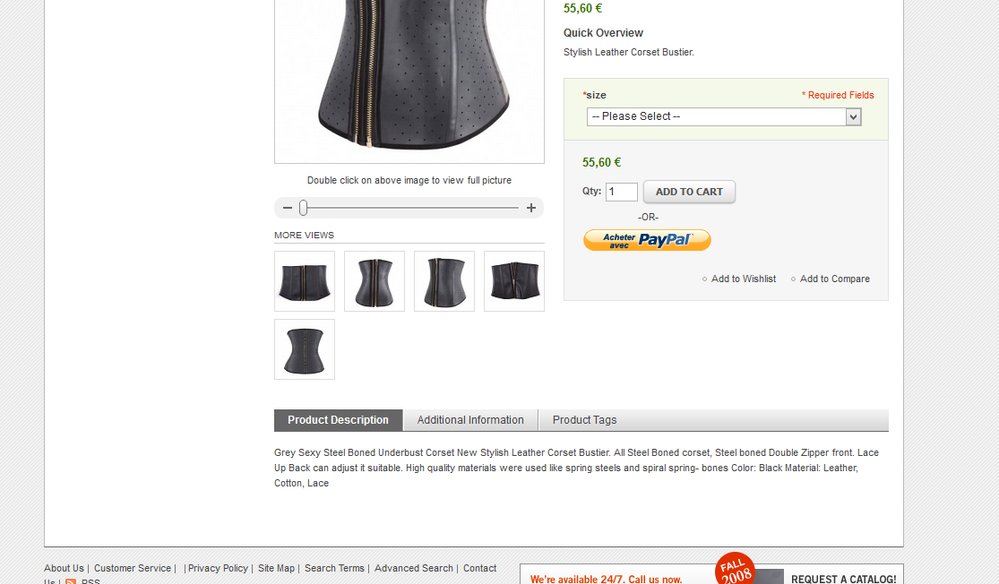Switch to the Additional Information tab

tap(470, 420)
